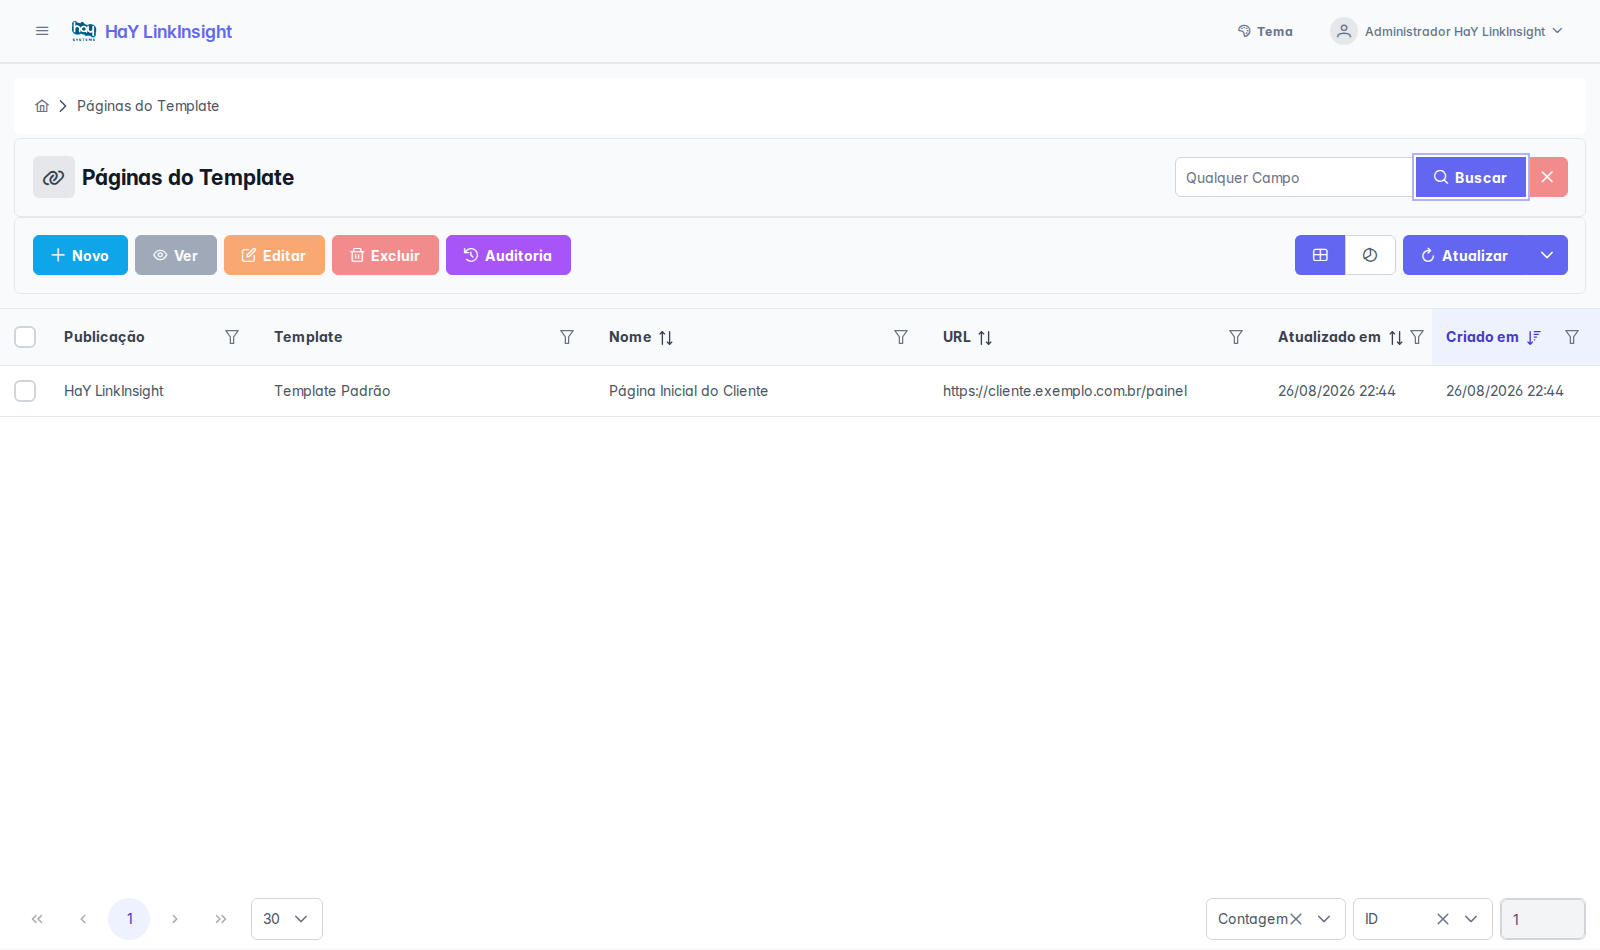Go to home via breadcrumb icon
The height and width of the screenshot is (950, 1600).
pyautogui.click(x=42, y=106)
